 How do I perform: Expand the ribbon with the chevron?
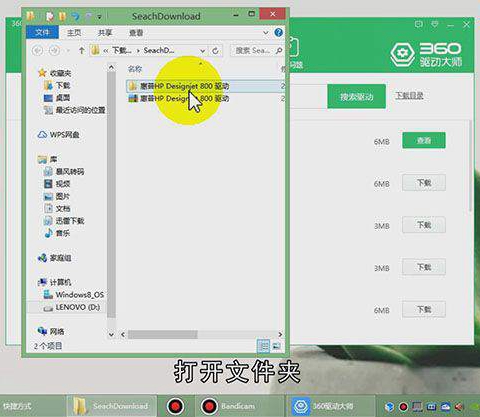(x=266, y=33)
